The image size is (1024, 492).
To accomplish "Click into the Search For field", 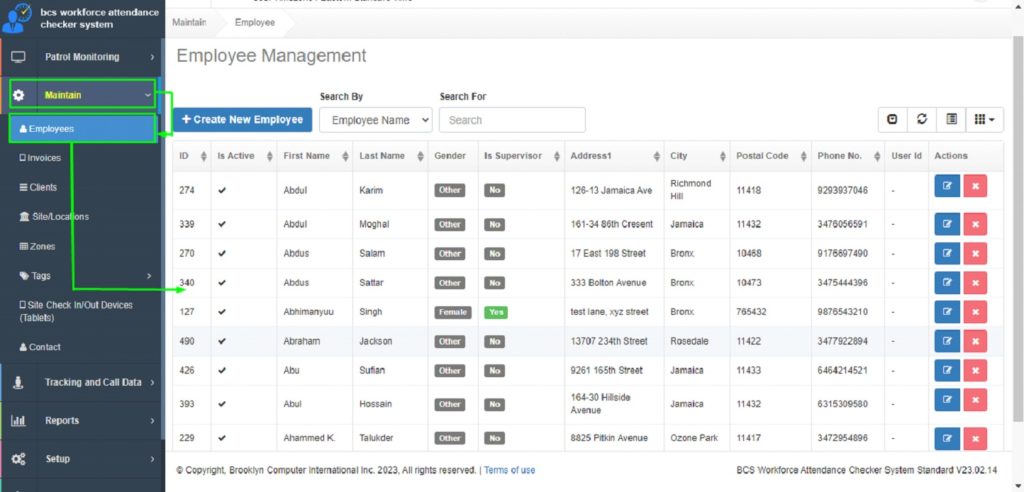I will click(x=512, y=120).
